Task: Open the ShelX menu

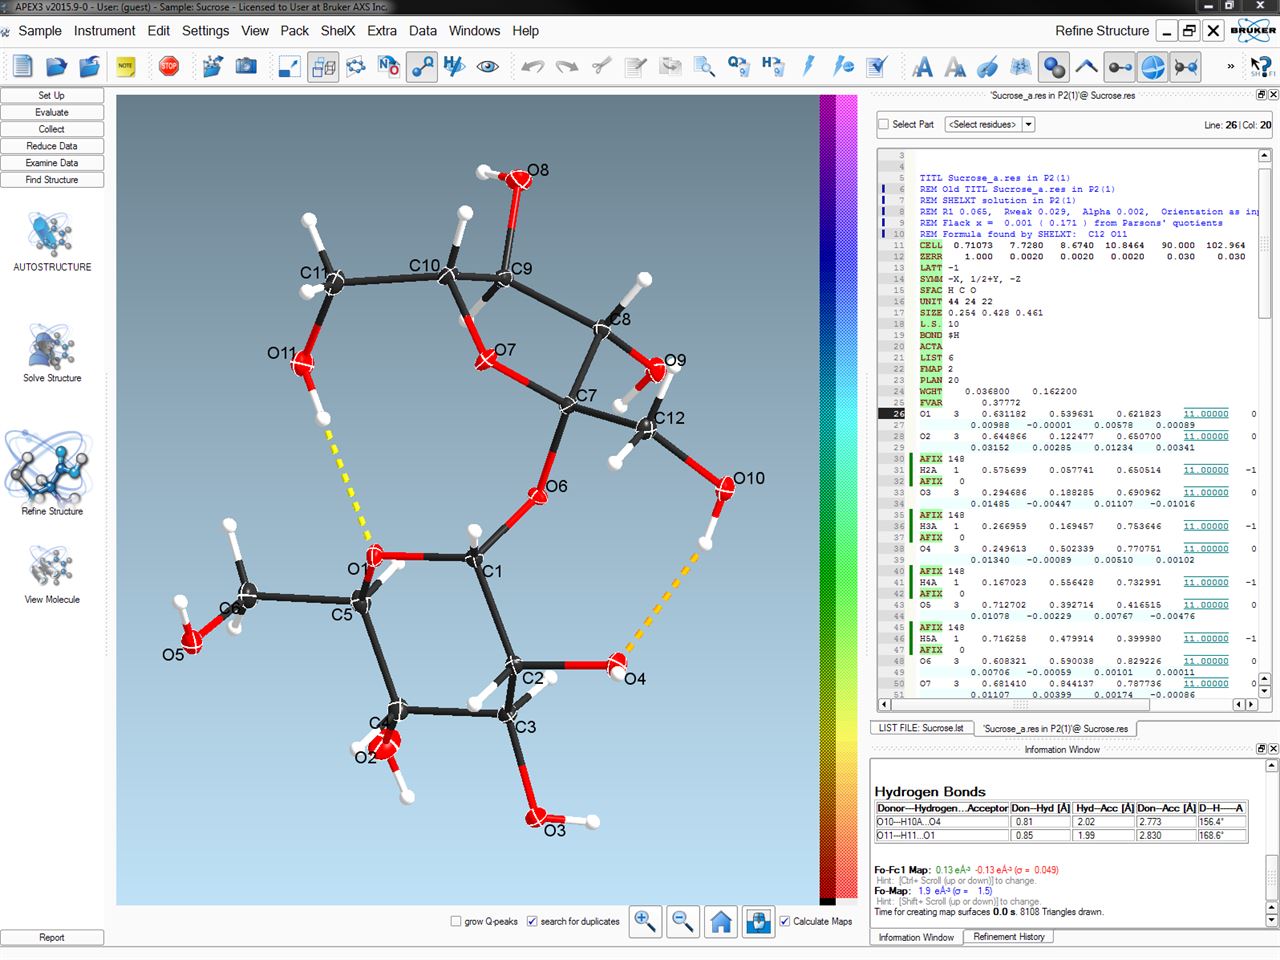Action: [338, 31]
